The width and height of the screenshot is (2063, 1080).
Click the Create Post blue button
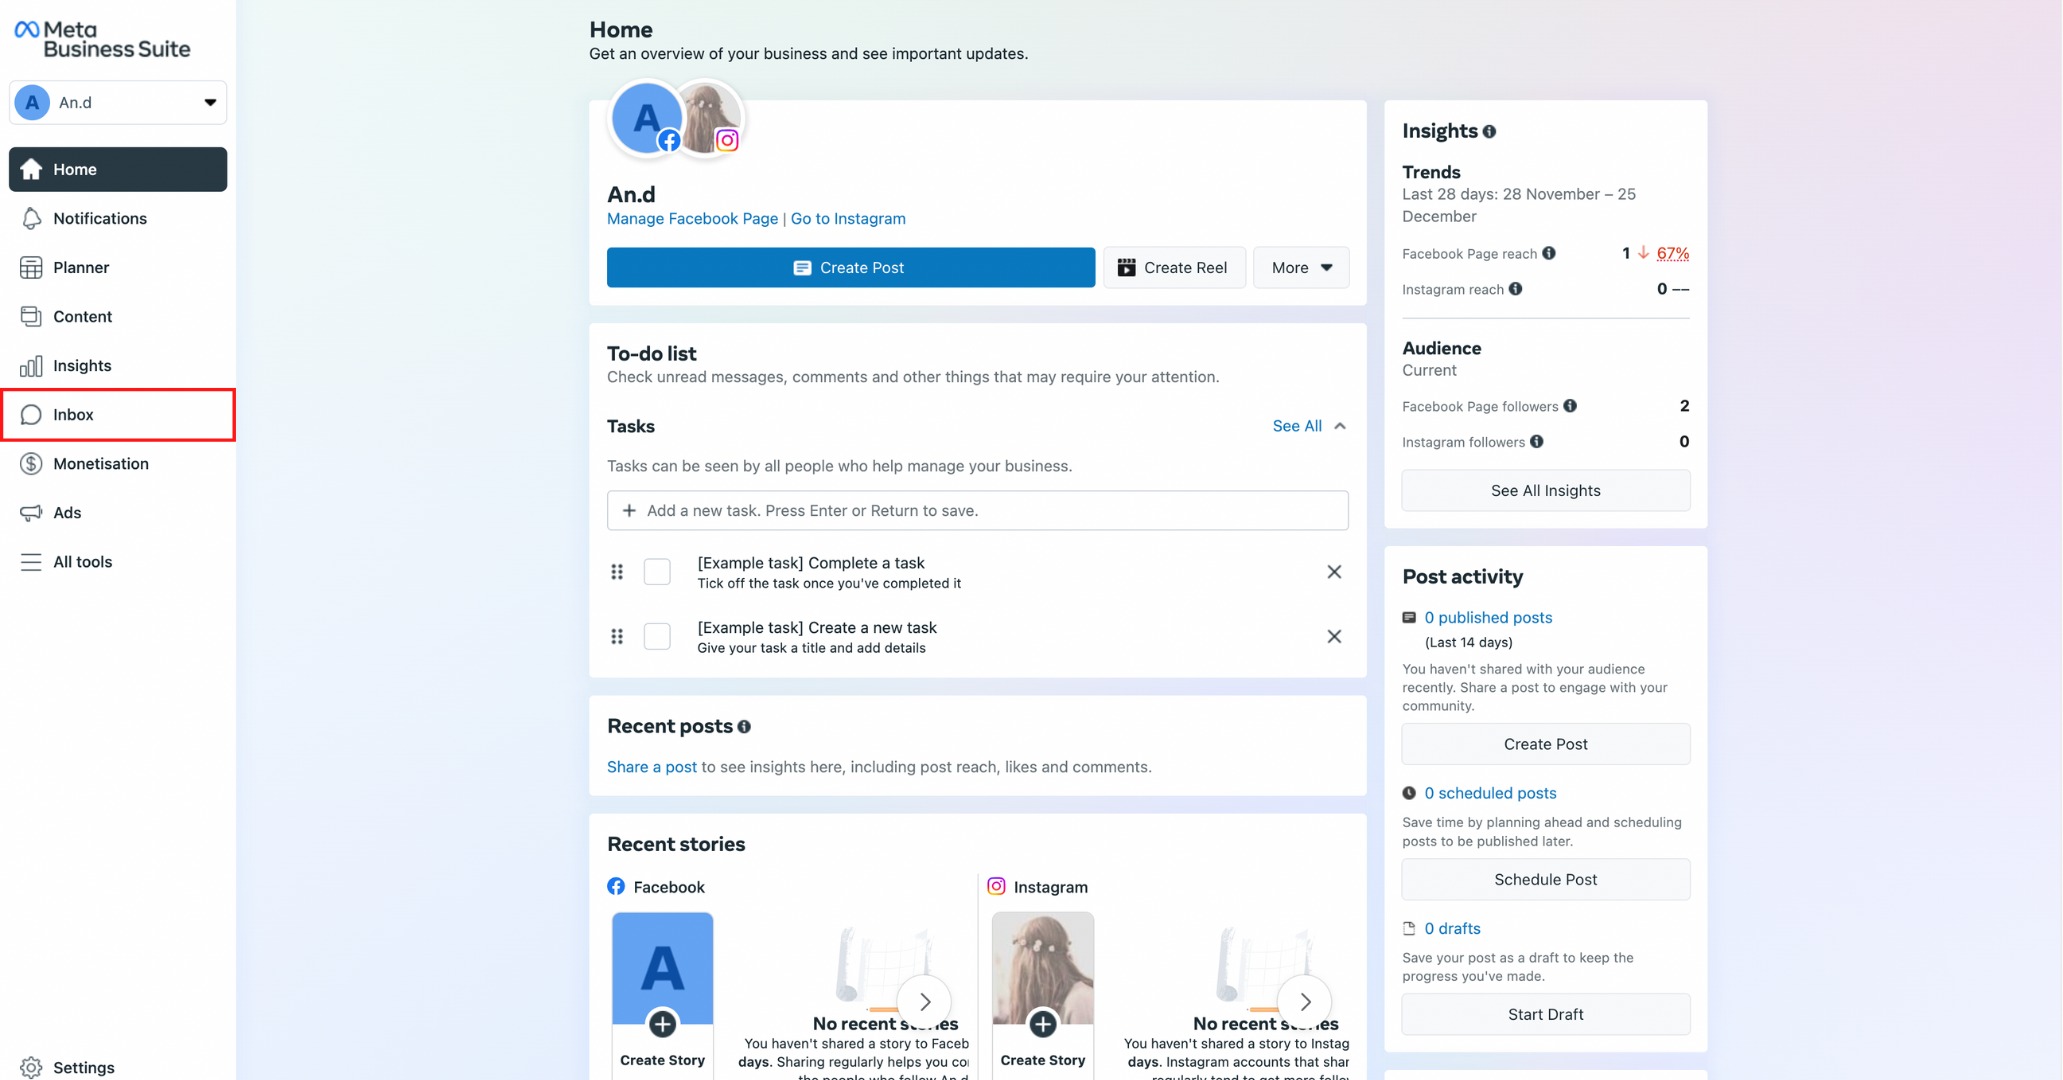click(x=850, y=267)
